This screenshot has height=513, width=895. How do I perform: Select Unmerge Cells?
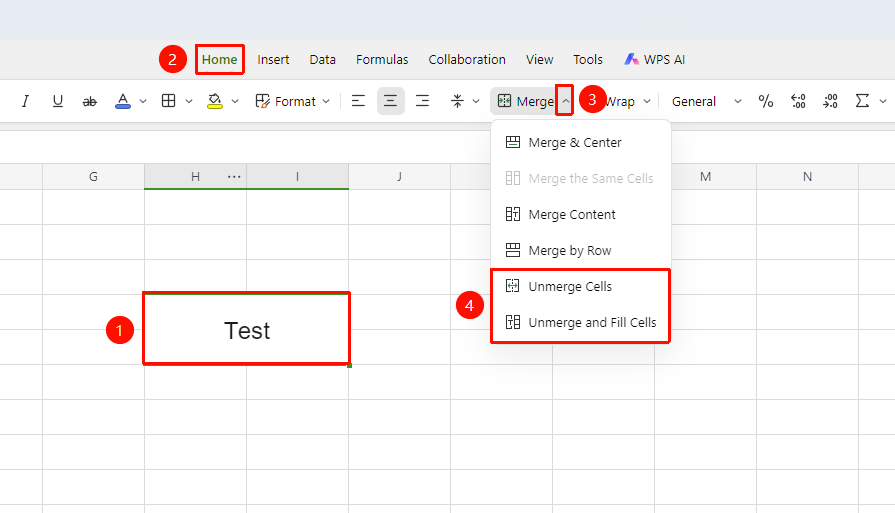(580, 286)
